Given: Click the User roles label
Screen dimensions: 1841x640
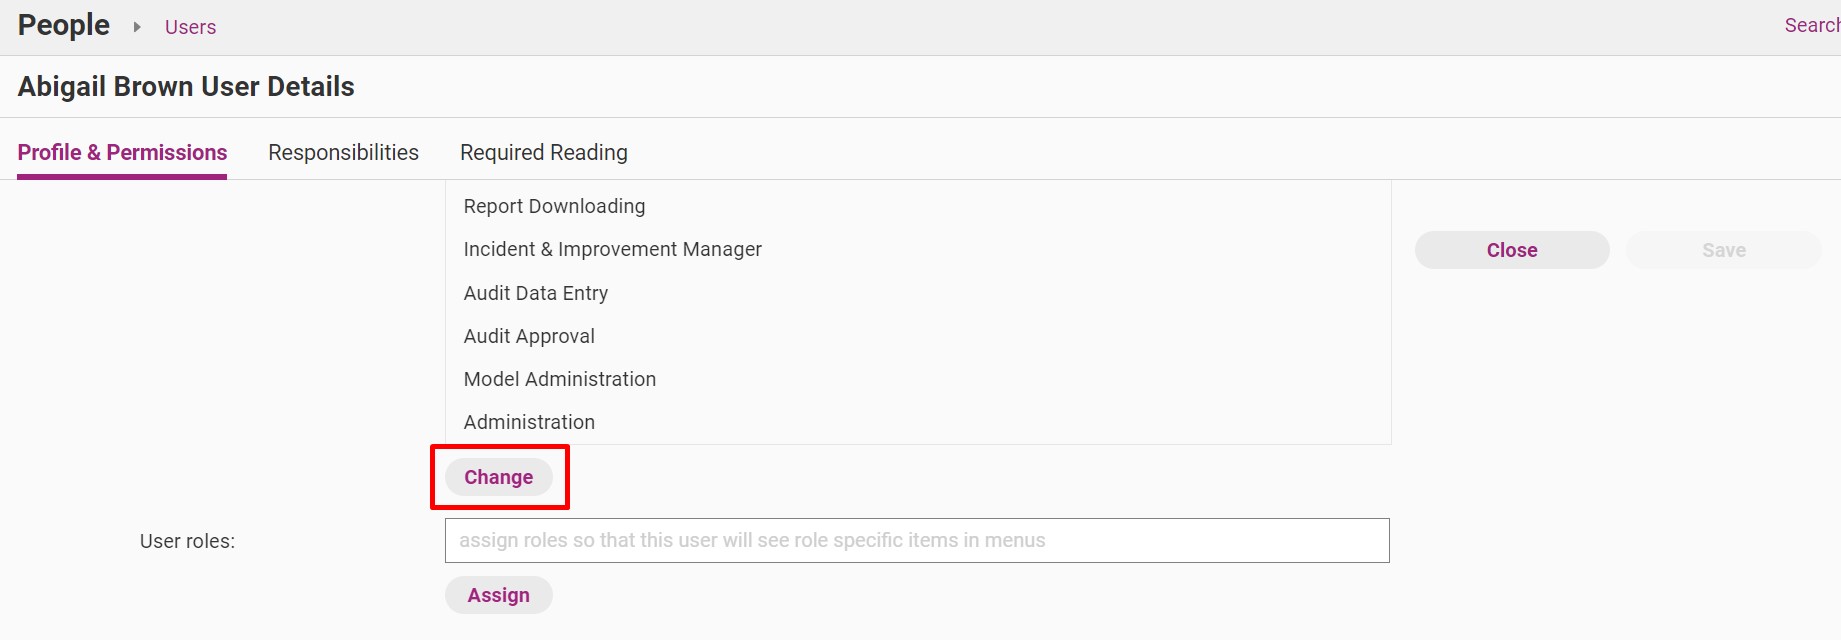Looking at the screenshot, I should [x=187, y=541].
